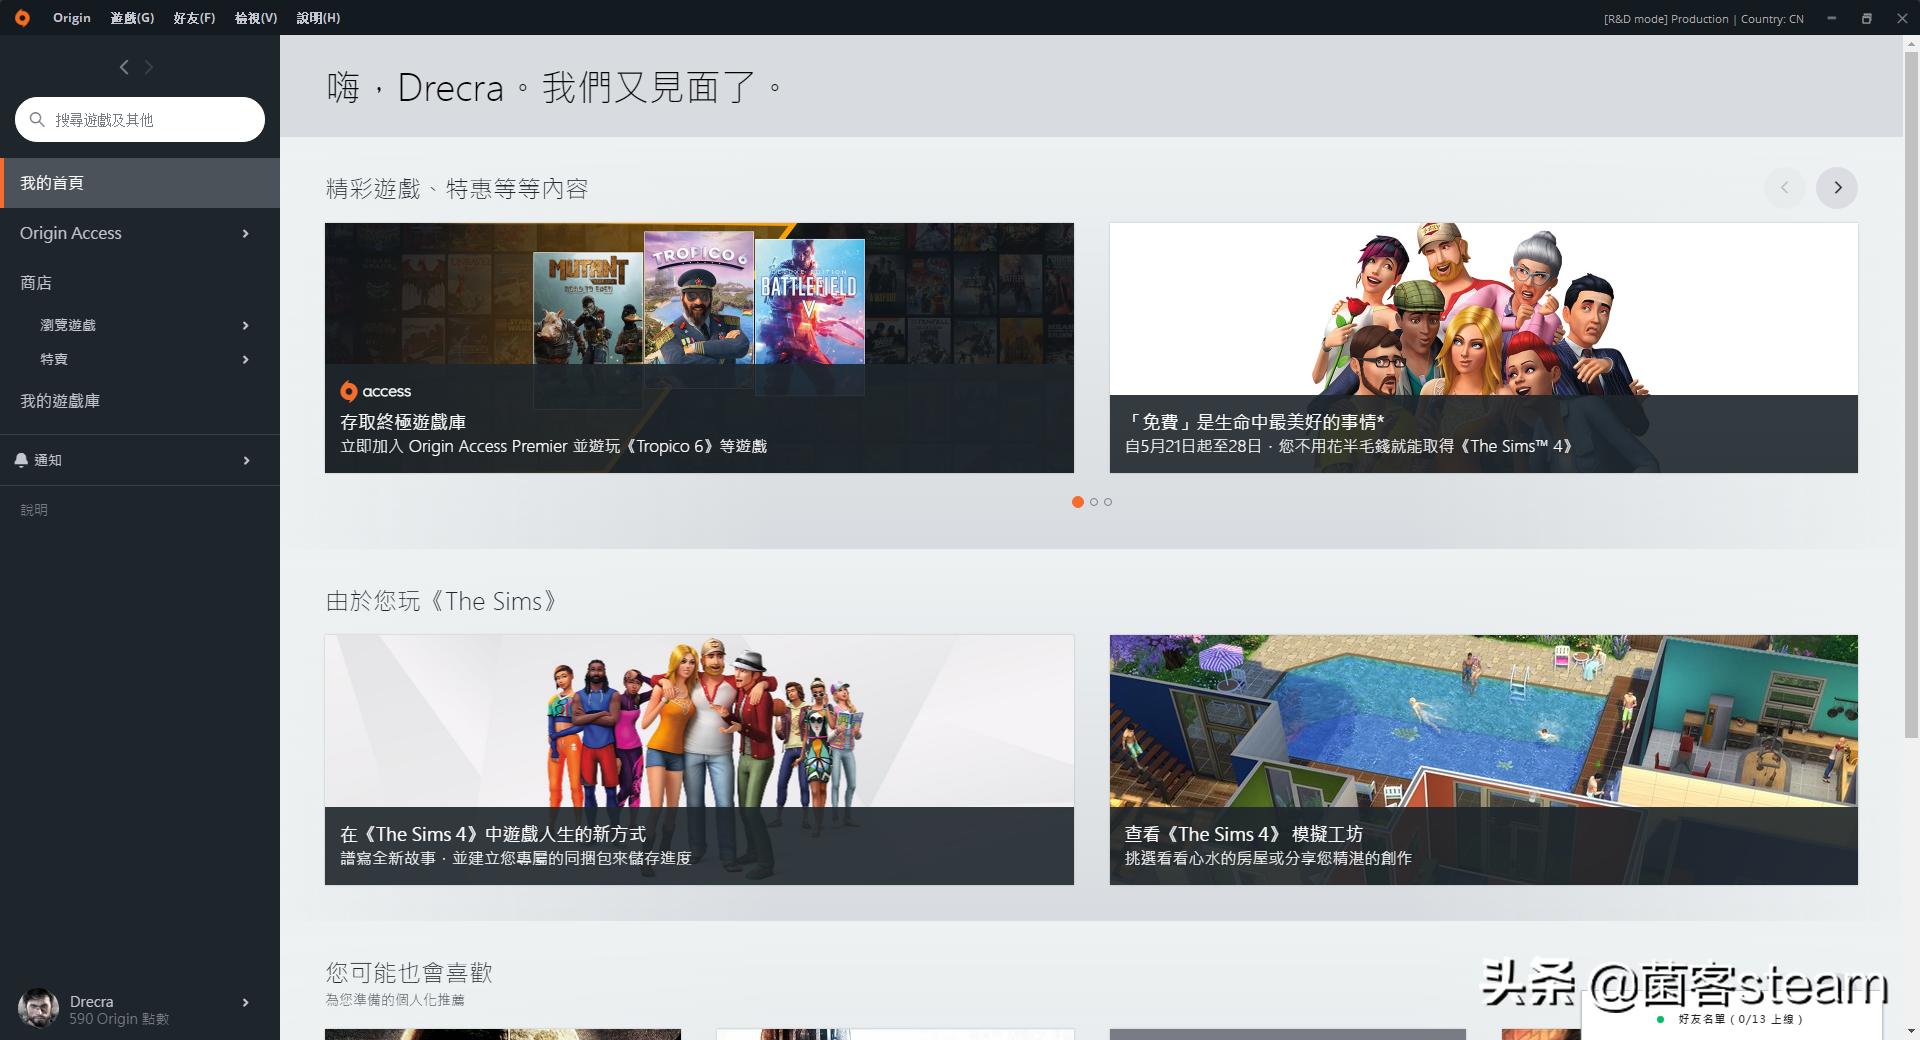This screenshot has width=1920, height=1040.
Task: Select the second carousel page dot
Action: pyautogui.click(x=1094, y=502)
